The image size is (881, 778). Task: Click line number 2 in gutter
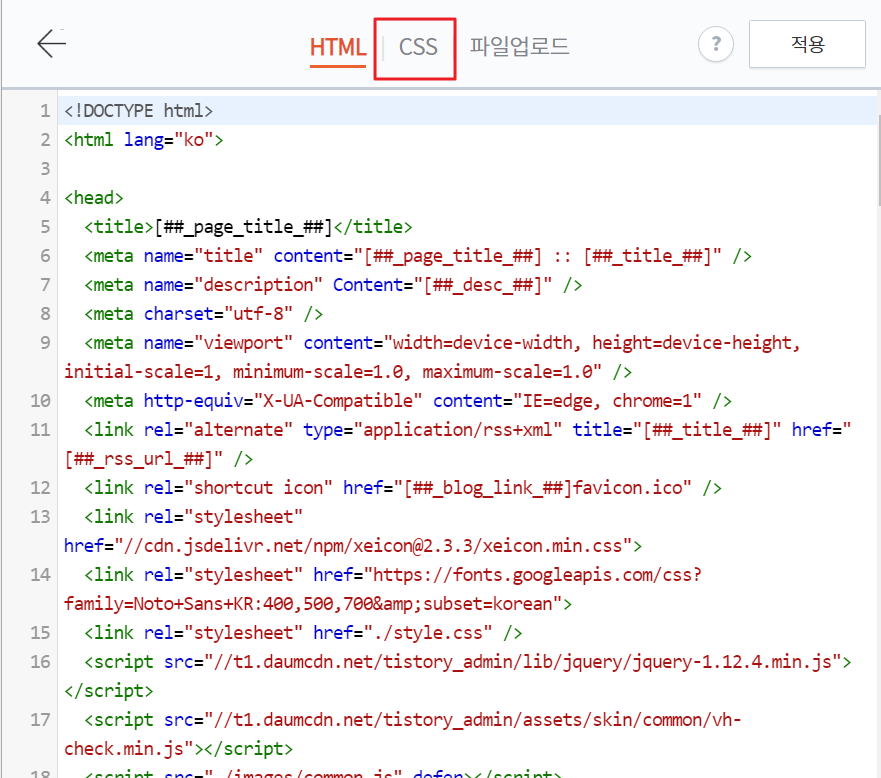pos(46,140)
